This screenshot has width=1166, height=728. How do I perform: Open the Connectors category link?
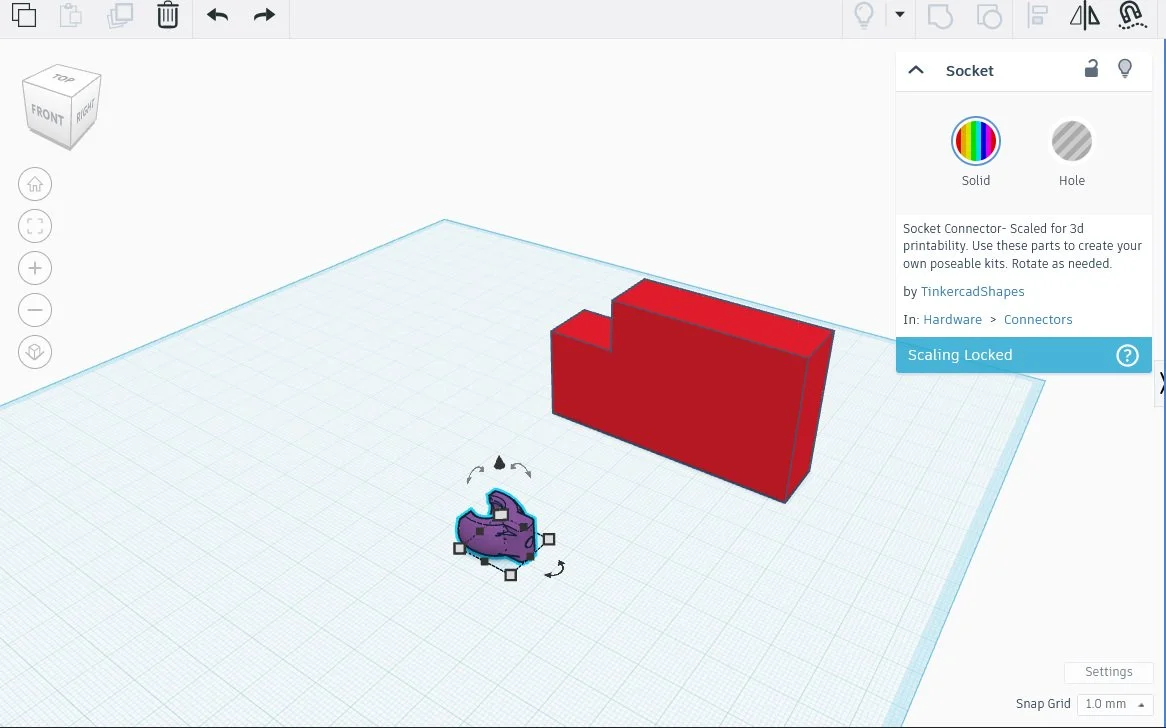click(1038, 319)
